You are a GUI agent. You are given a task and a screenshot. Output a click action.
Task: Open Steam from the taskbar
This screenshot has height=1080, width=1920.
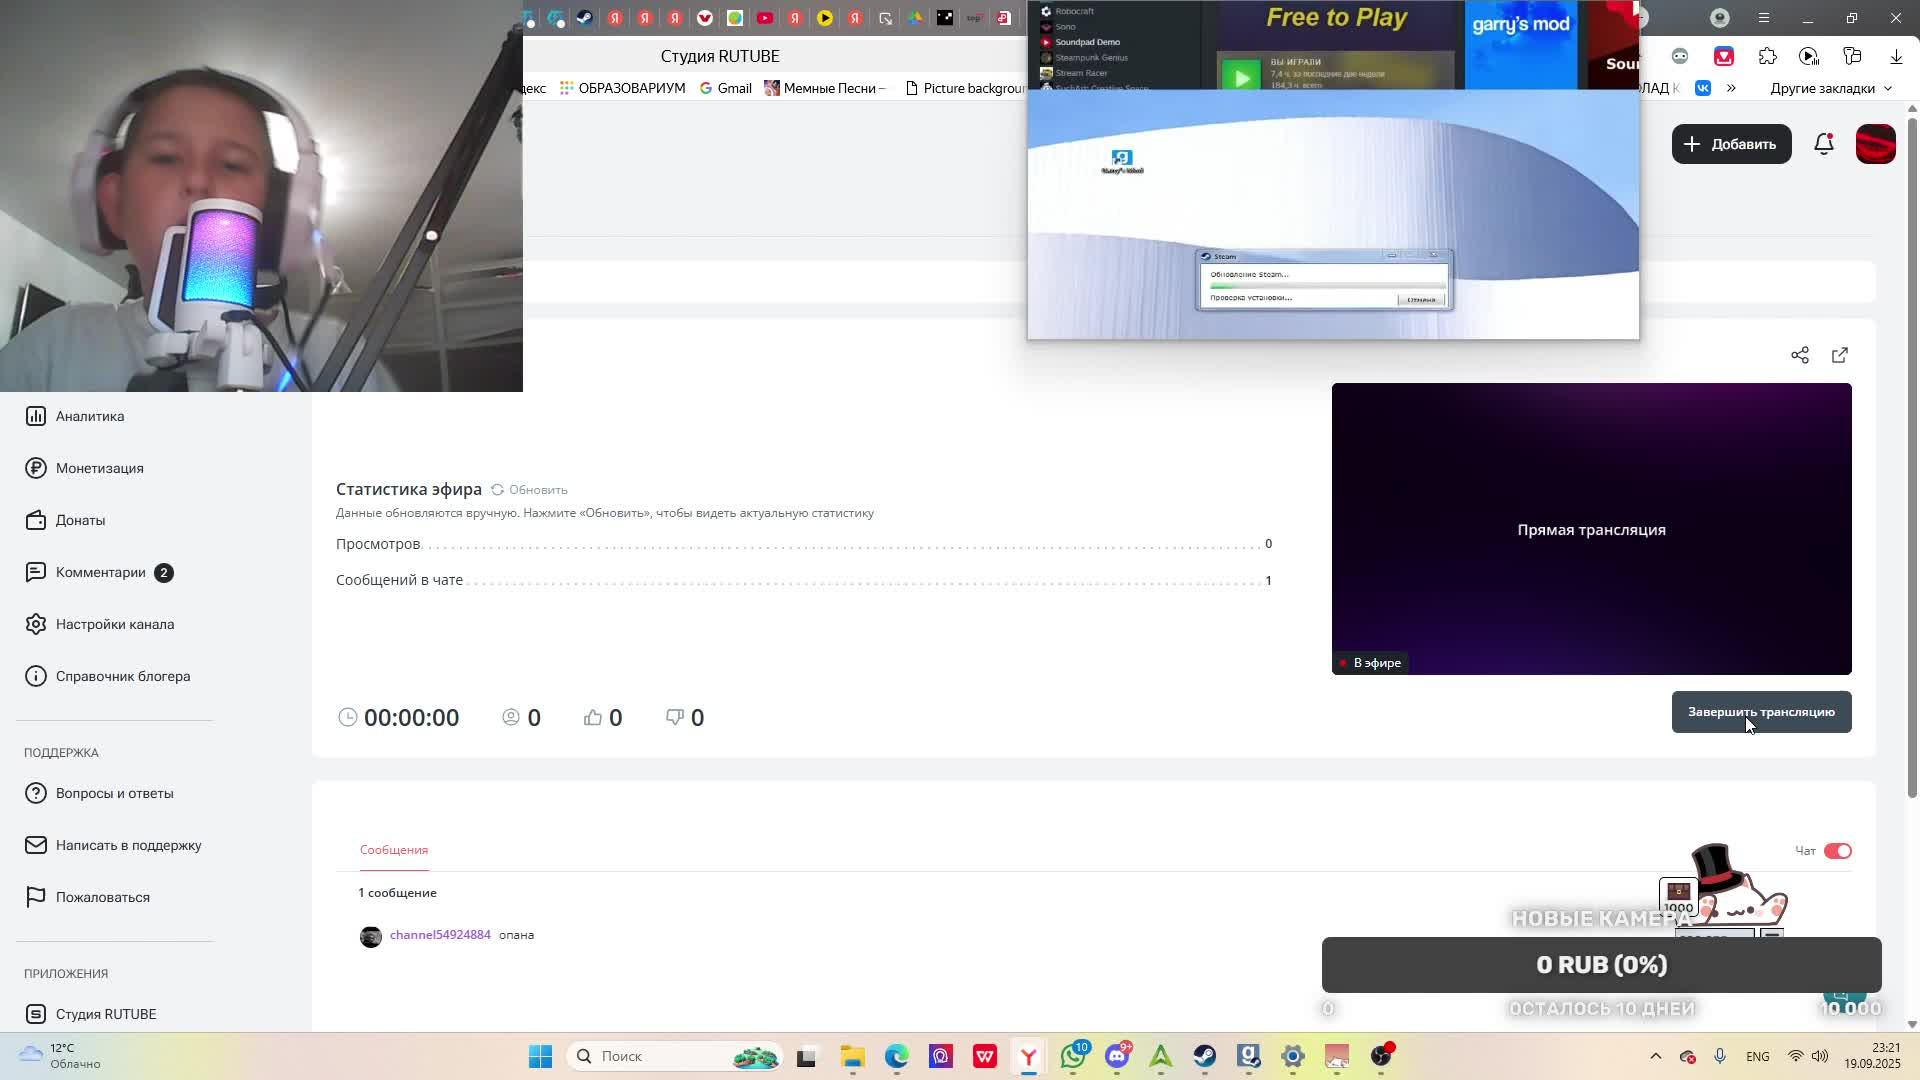click(x=1204, y=1056)
